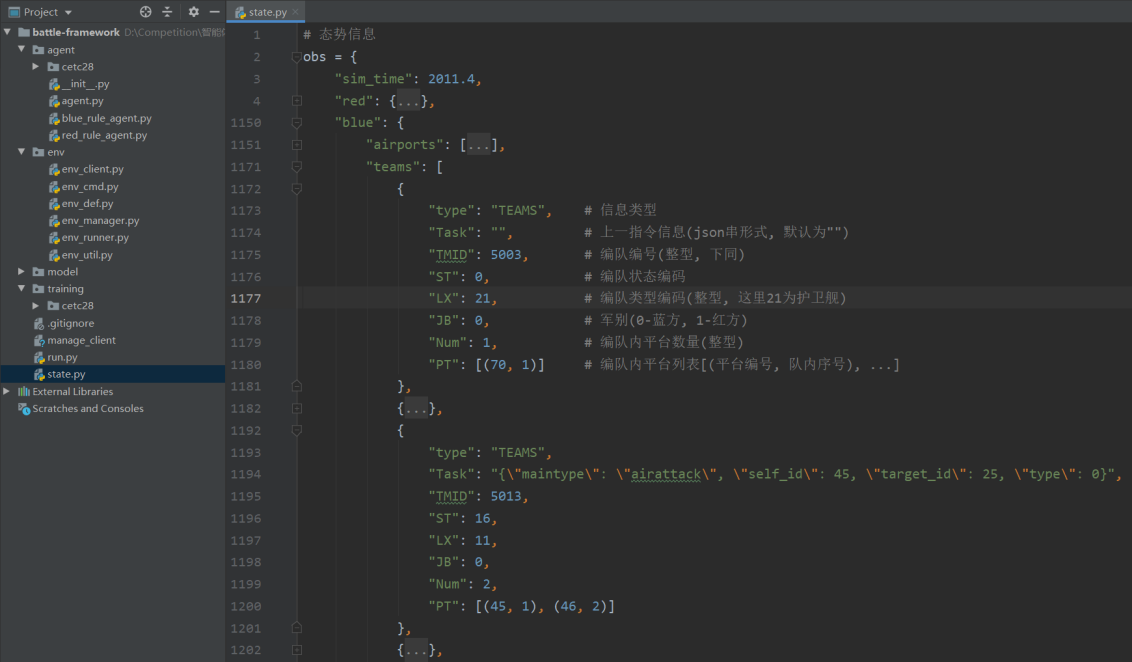
Task: Select env_def.py in the project tree
Action: tap(87, 204)
